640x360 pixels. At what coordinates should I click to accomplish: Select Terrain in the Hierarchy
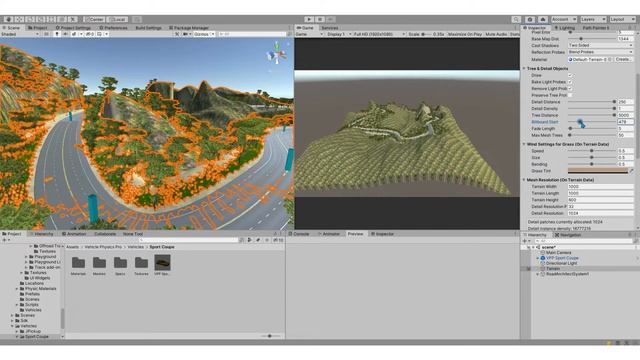click(553, 269)
